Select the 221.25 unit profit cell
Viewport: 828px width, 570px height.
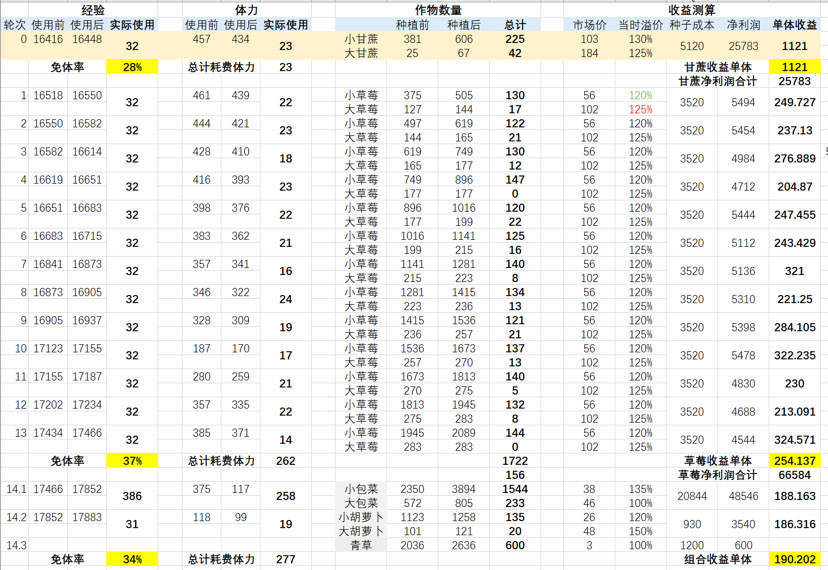pyautogui.click(x=795, y=299)
